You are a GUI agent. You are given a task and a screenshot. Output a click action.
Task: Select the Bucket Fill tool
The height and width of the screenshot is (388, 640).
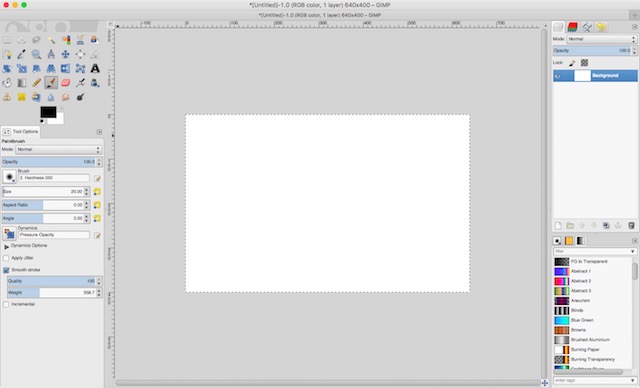click(x=7, y=83)
